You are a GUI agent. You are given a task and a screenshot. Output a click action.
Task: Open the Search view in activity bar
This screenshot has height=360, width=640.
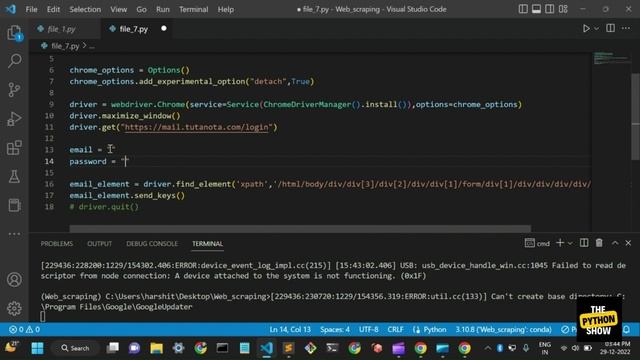pyautogui.click(x=14, y=61)
